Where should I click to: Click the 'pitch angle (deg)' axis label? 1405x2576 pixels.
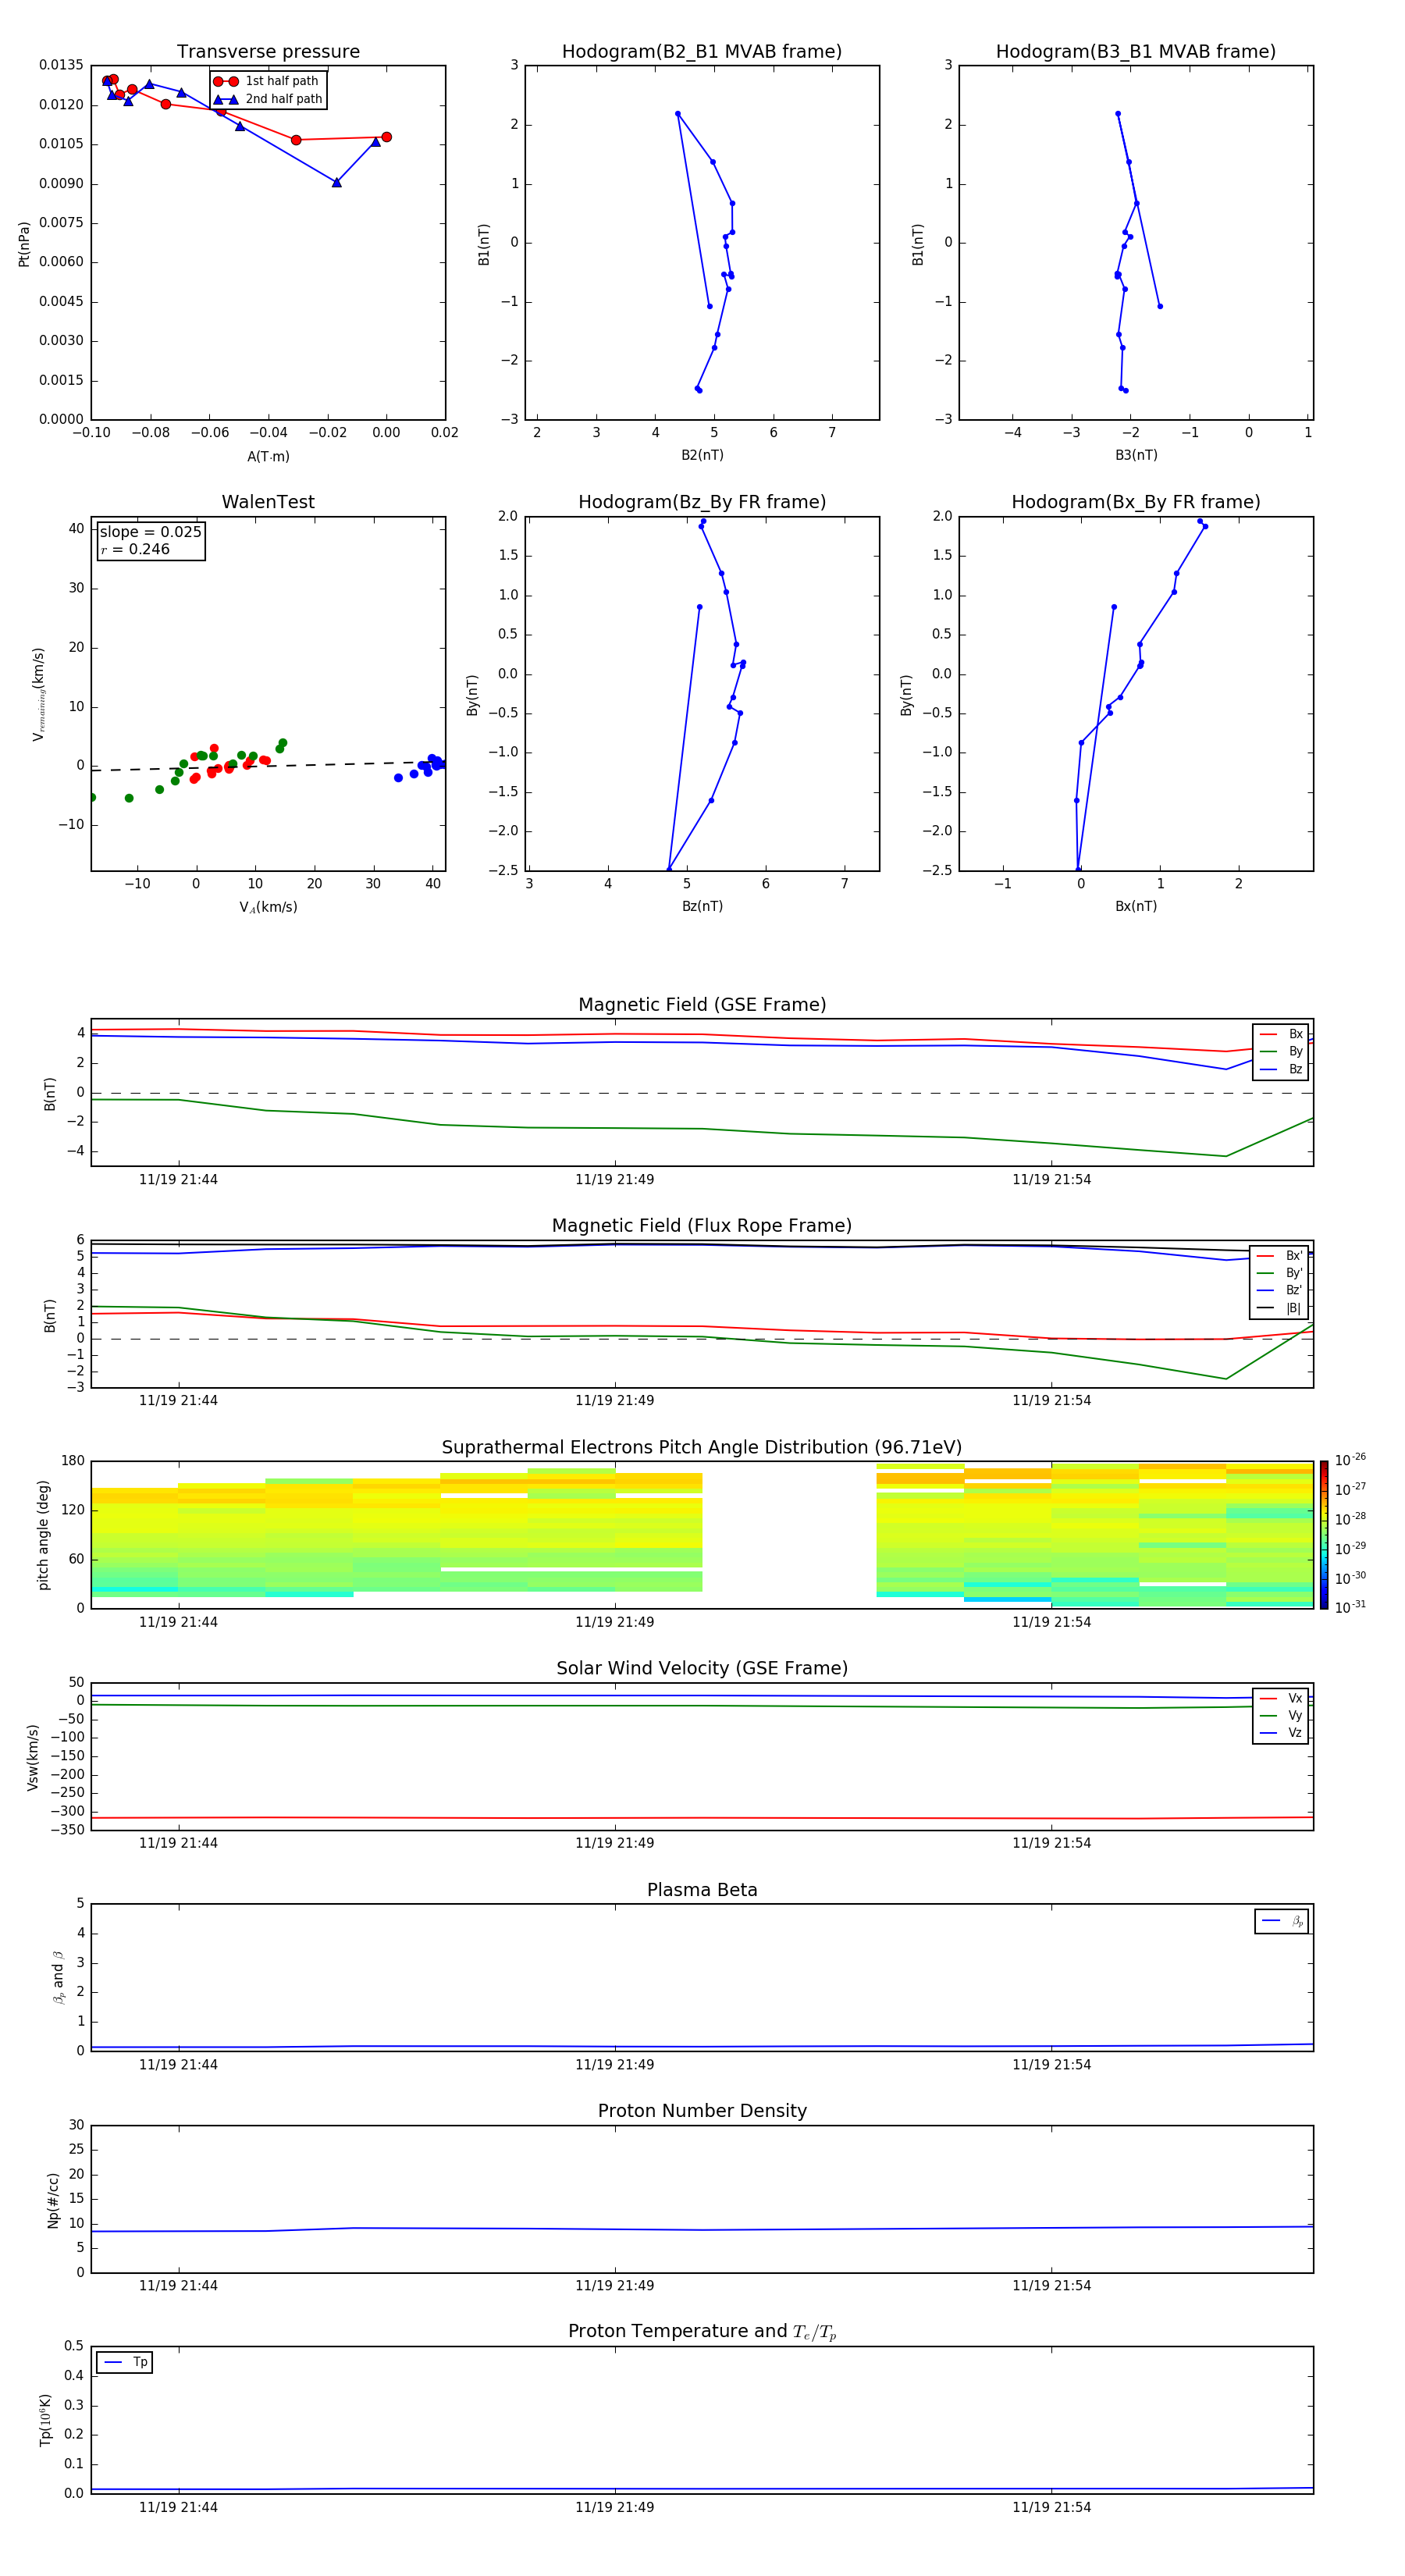click(43, 1535)
